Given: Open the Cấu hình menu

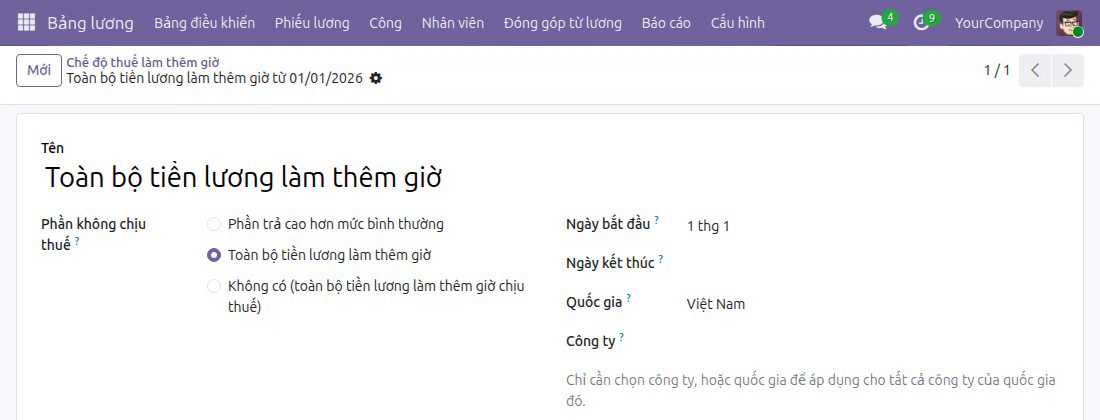Looking at the screenshot, I should coord(737,23).
